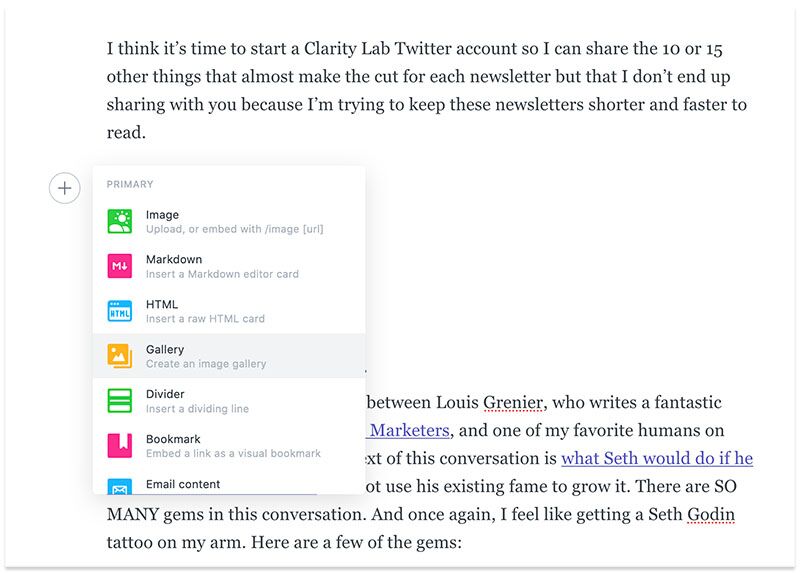Insert a Divider from the menu
Image resolution: width=800 pixels, height=573 pixels.
[x=229, y=401]
